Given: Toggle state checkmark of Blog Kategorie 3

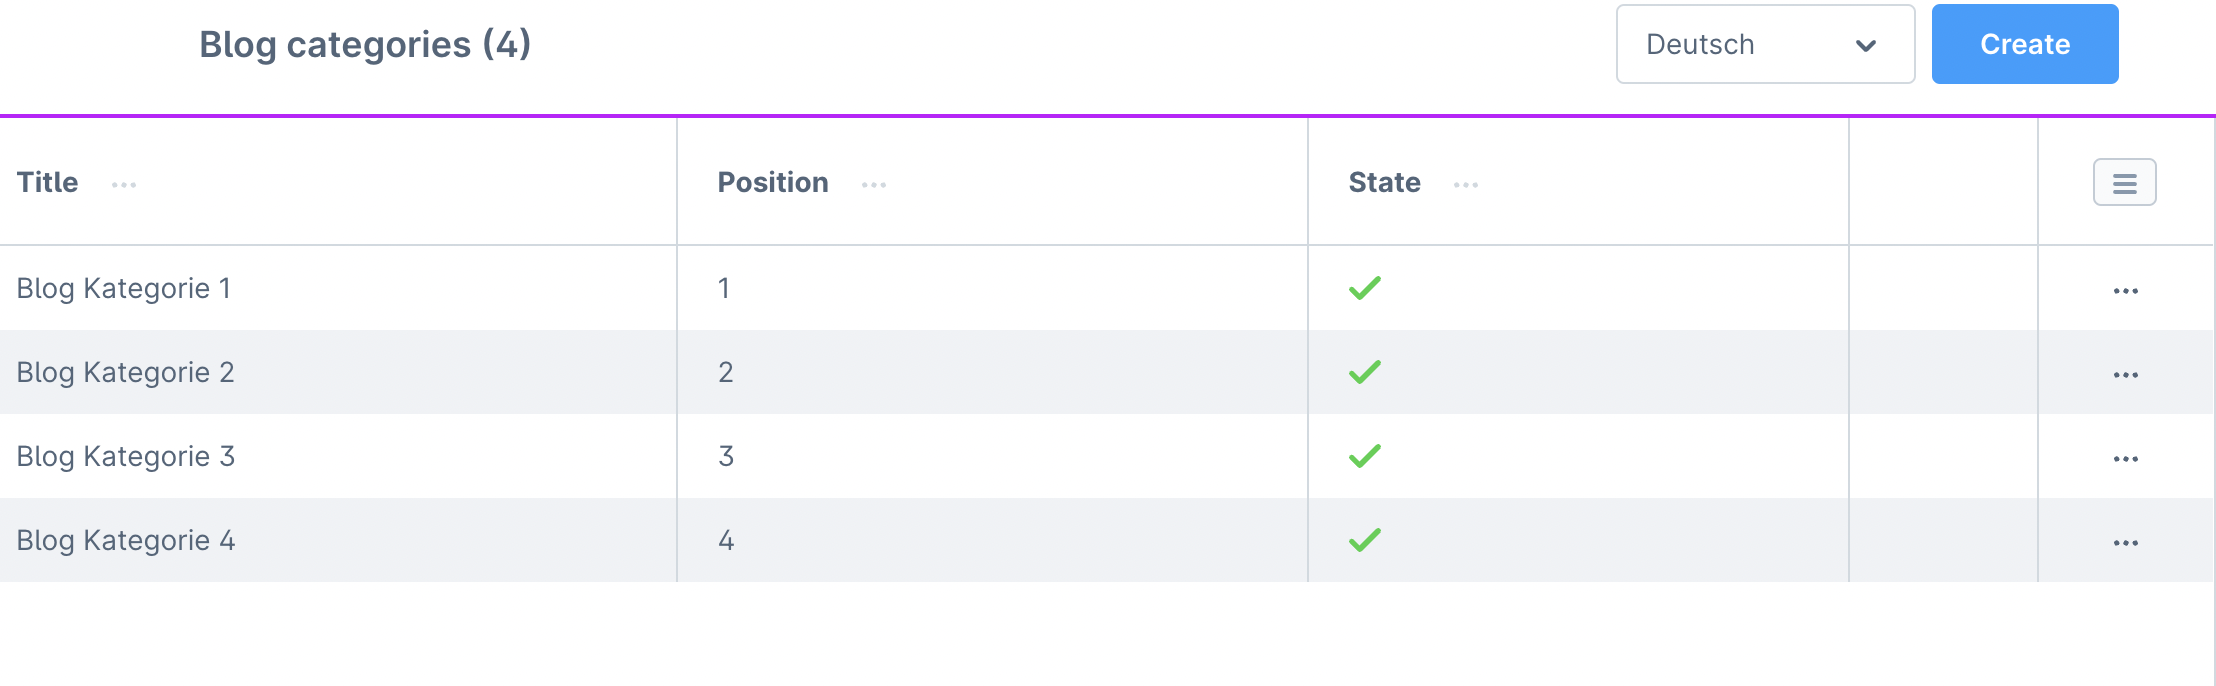Looking at the screenshot, I should [x=1365, y=456].
